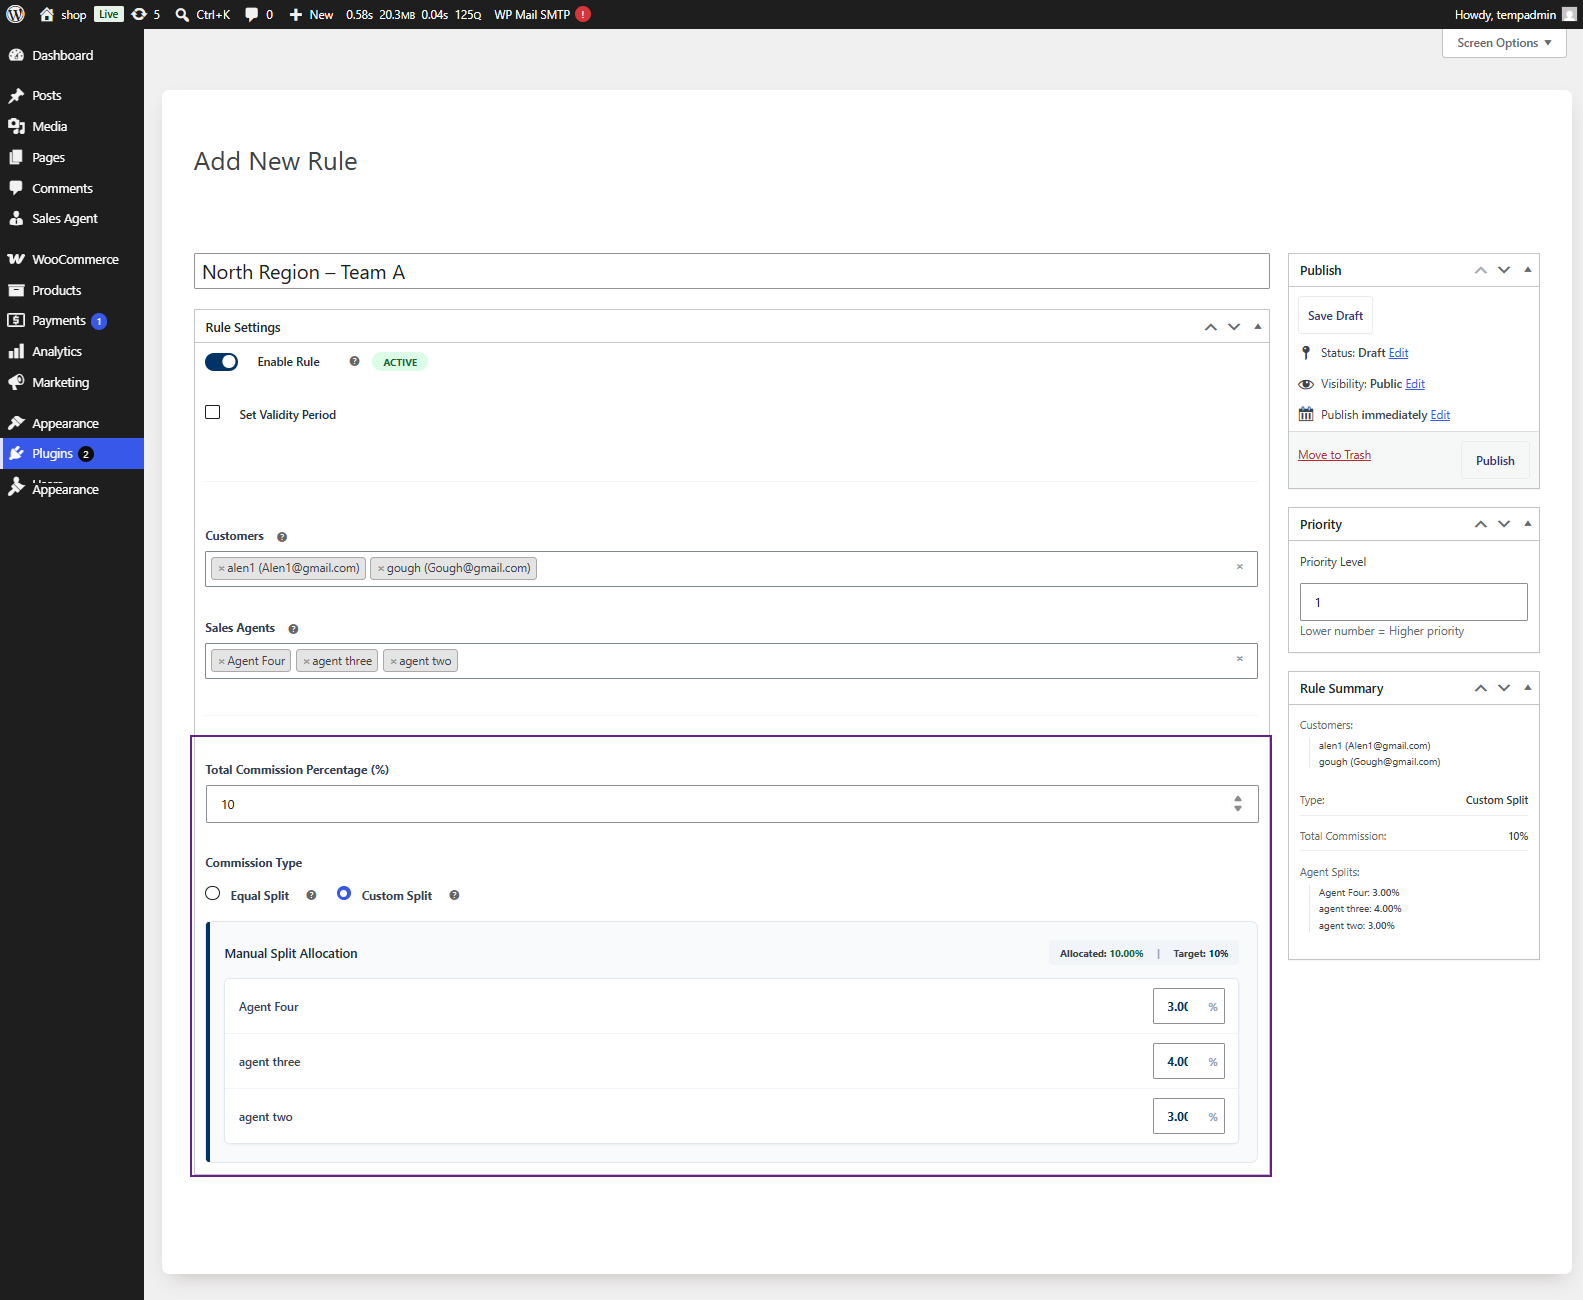Click the Enable Rule help icon
Screen dimensions: 1583x1300
[354, 361]
